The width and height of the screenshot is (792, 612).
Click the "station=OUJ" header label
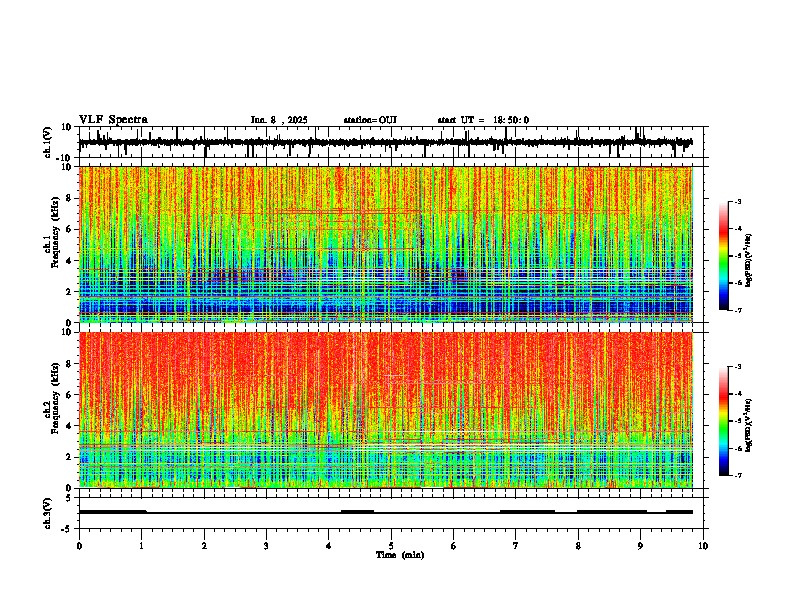370,120
